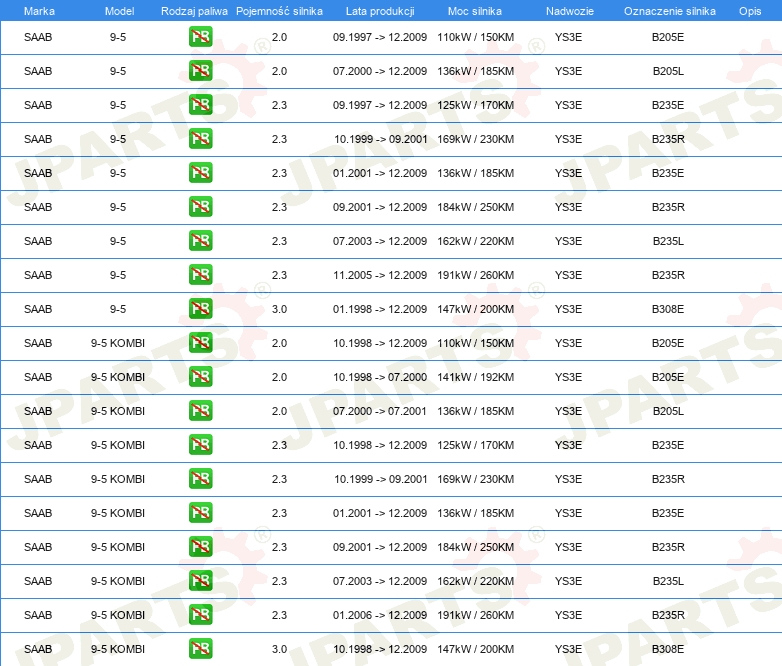The width and height of the screenshot is (782, 666).
Task: Click YS3E in the 141kW / 192KM row
Action: [x=569, y=377]
